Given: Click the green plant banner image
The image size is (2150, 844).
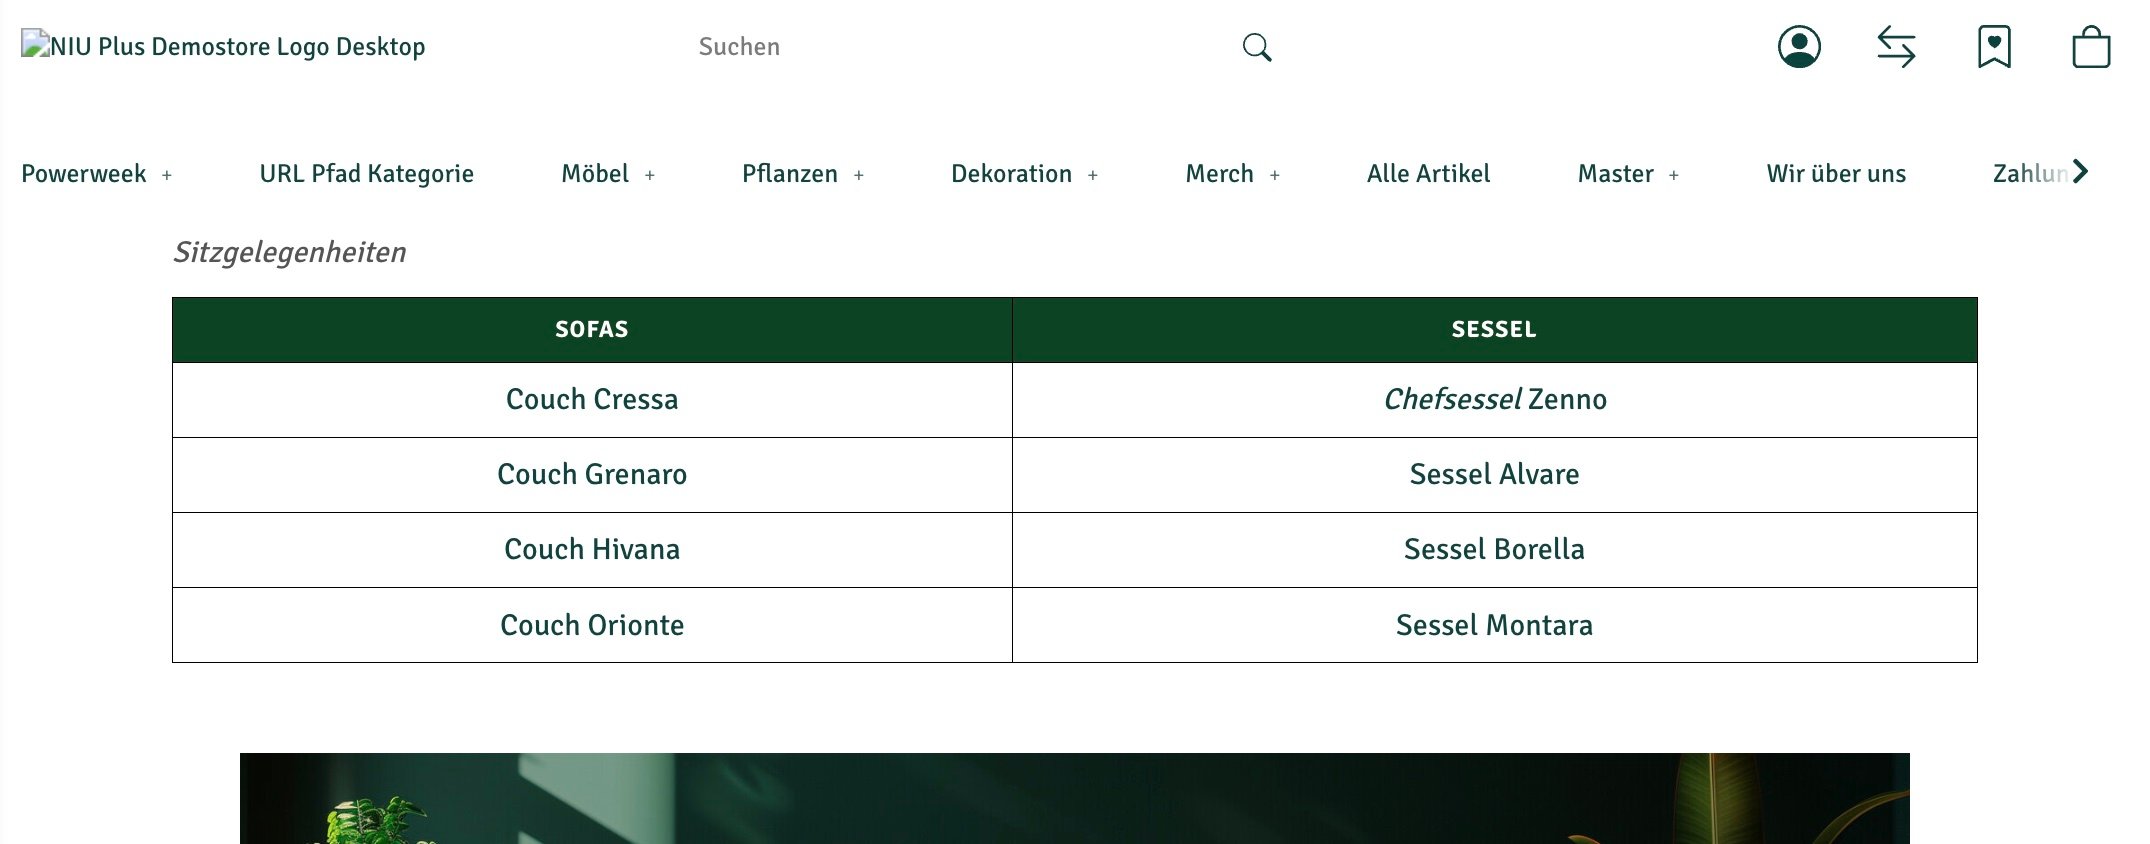Looking at the screenshot, I should point(1075,798).
